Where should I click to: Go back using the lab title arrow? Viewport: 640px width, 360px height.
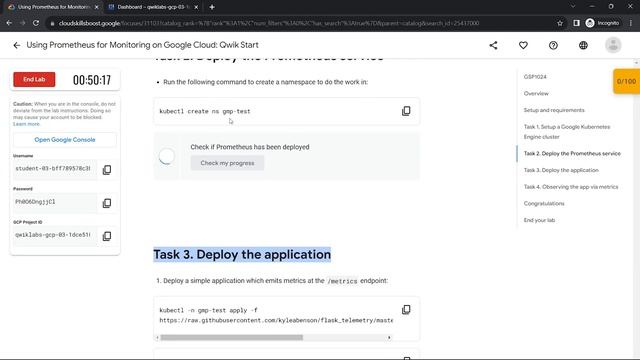(16, 45)
